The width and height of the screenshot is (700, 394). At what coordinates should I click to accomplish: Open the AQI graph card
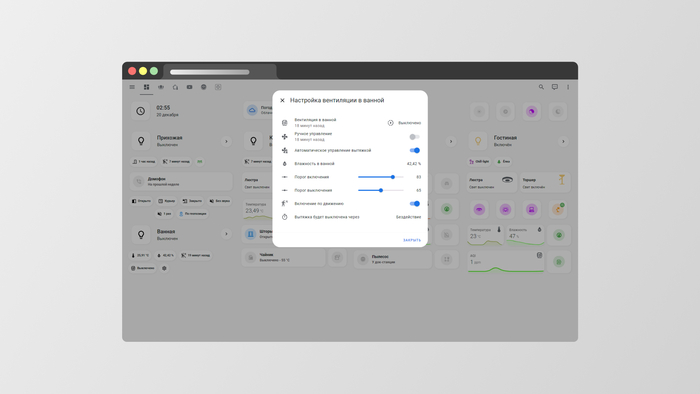pyautogui.click(x=505, y=262)
